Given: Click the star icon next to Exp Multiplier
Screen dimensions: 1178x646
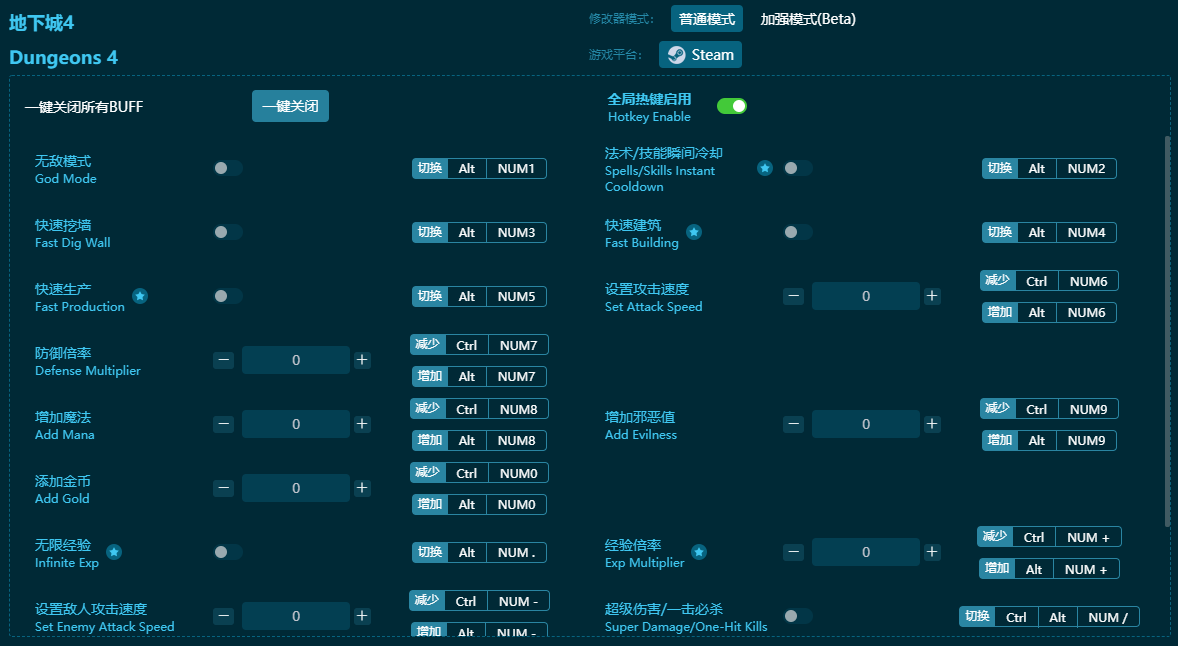Looking at the screenshot, I should point(699,552).
